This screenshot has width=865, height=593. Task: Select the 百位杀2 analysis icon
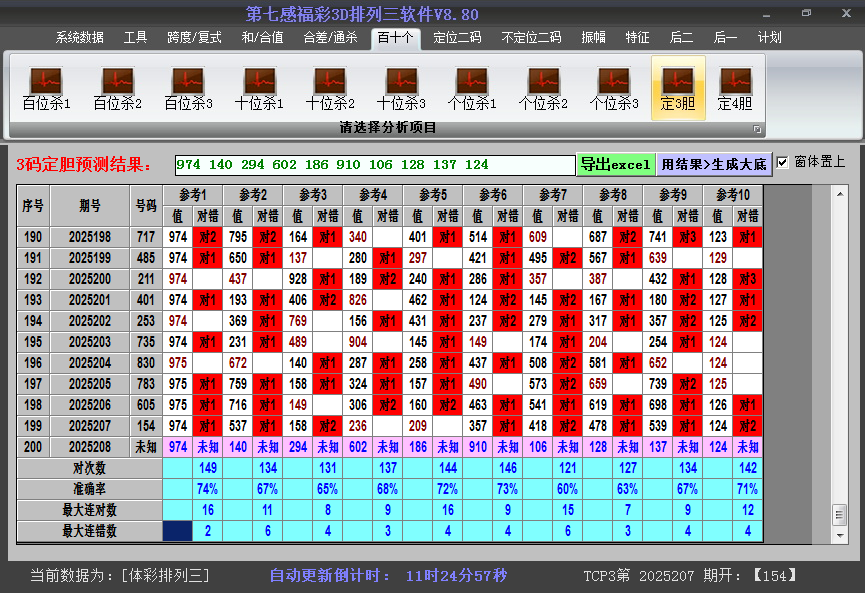[x=118, y=88]
